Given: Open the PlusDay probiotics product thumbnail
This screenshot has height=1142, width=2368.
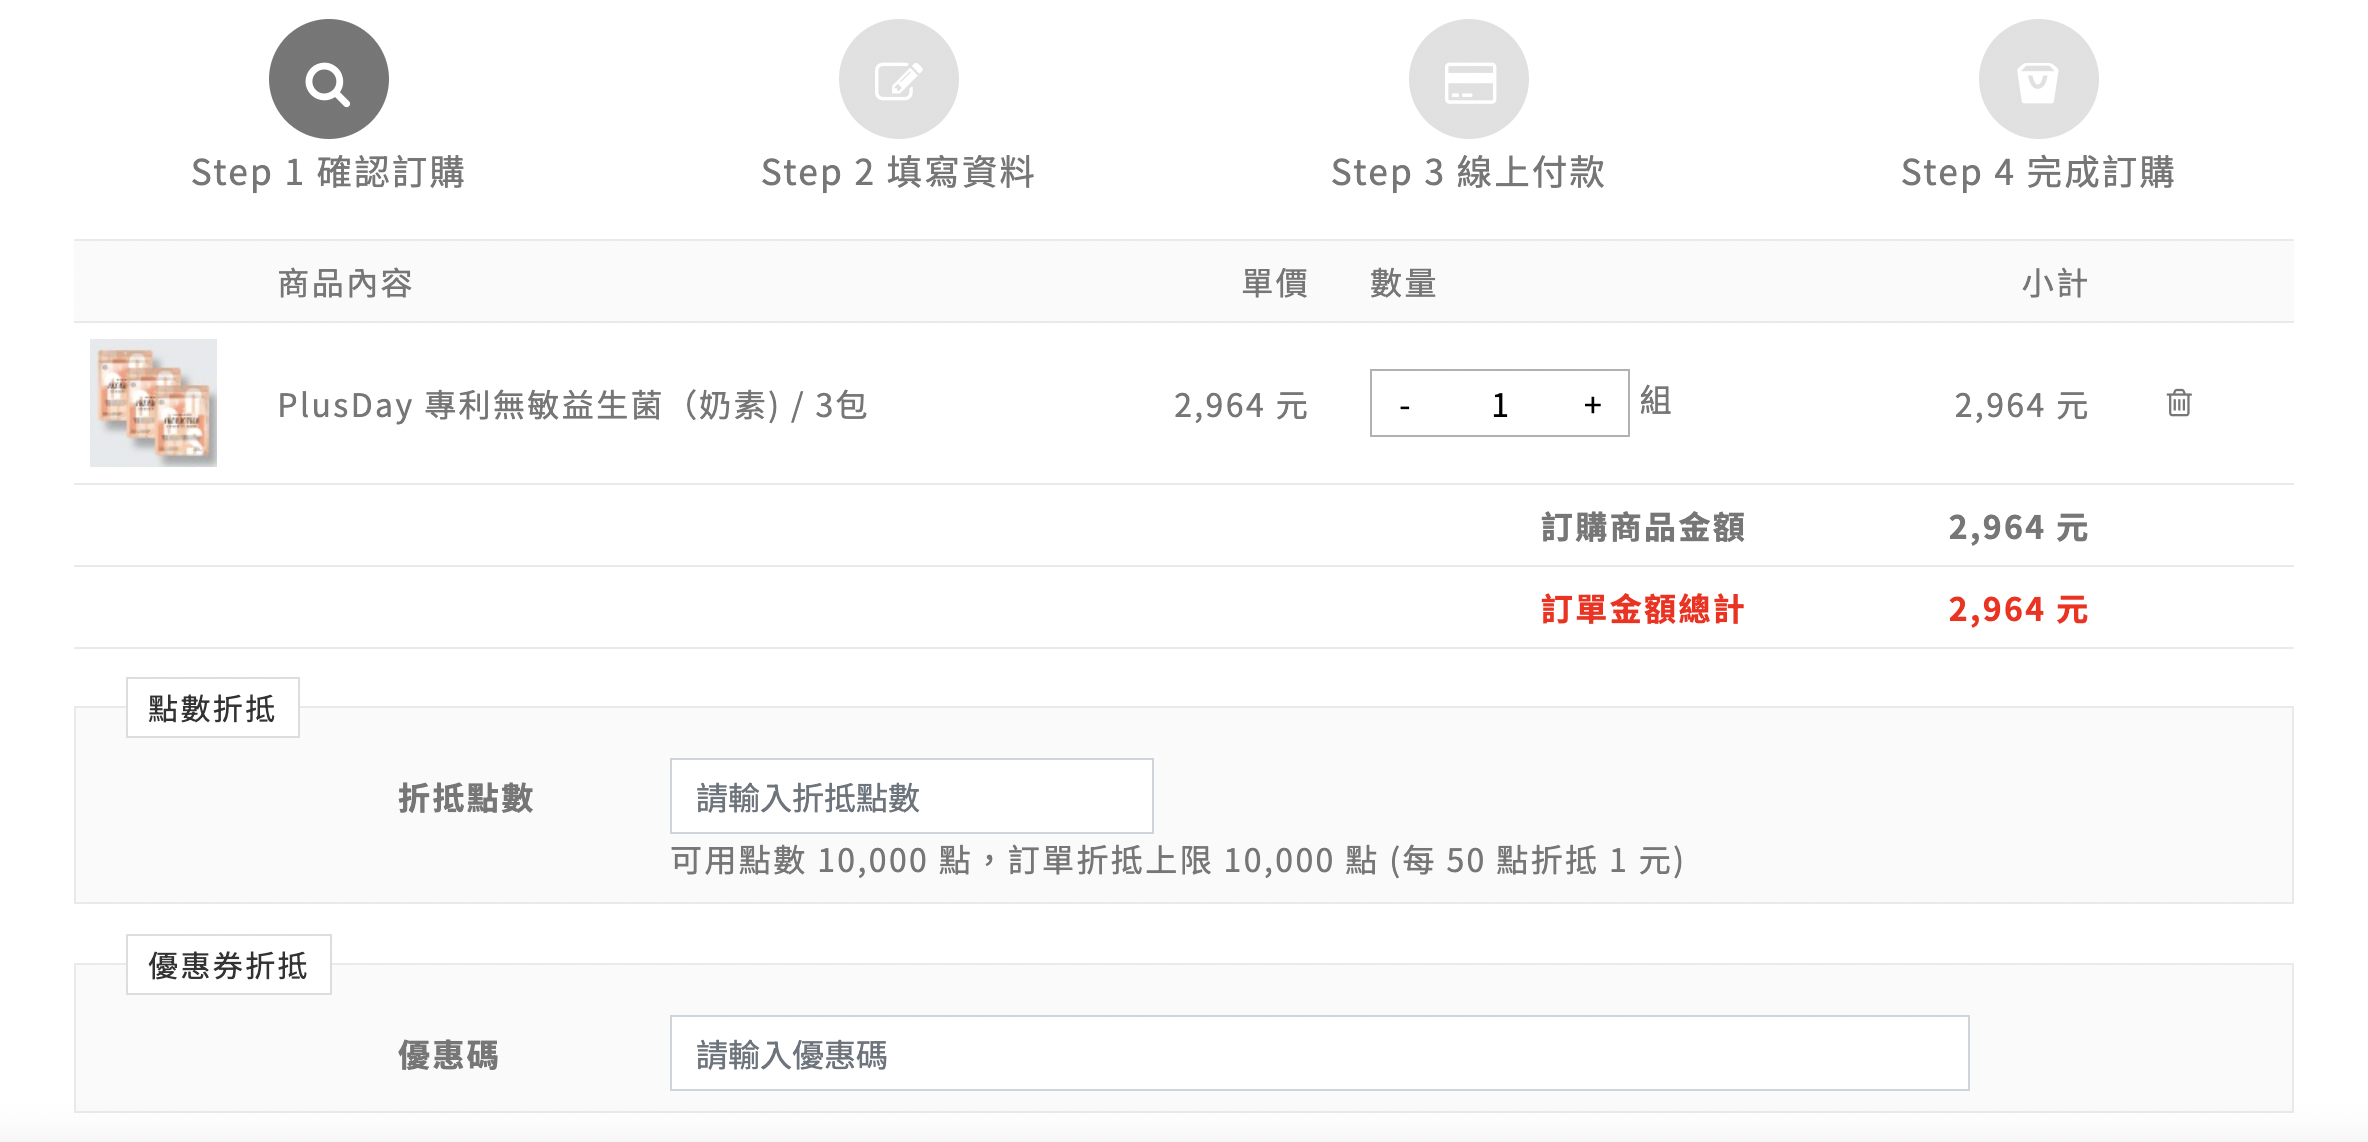Looking at the screenshot, I should coord(153,403).
